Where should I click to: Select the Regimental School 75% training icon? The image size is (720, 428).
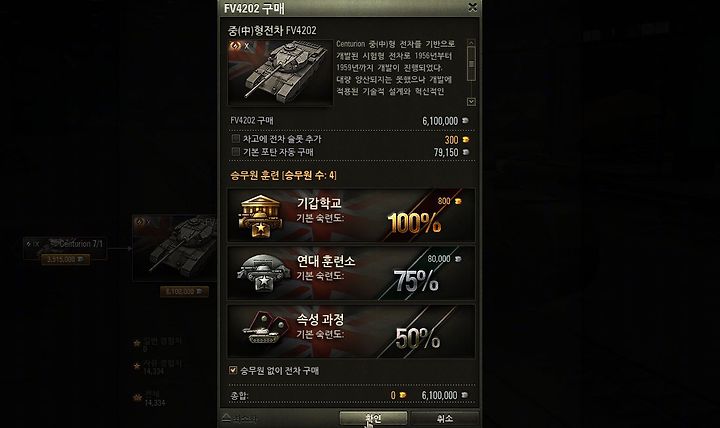click(x=263, y=274)
